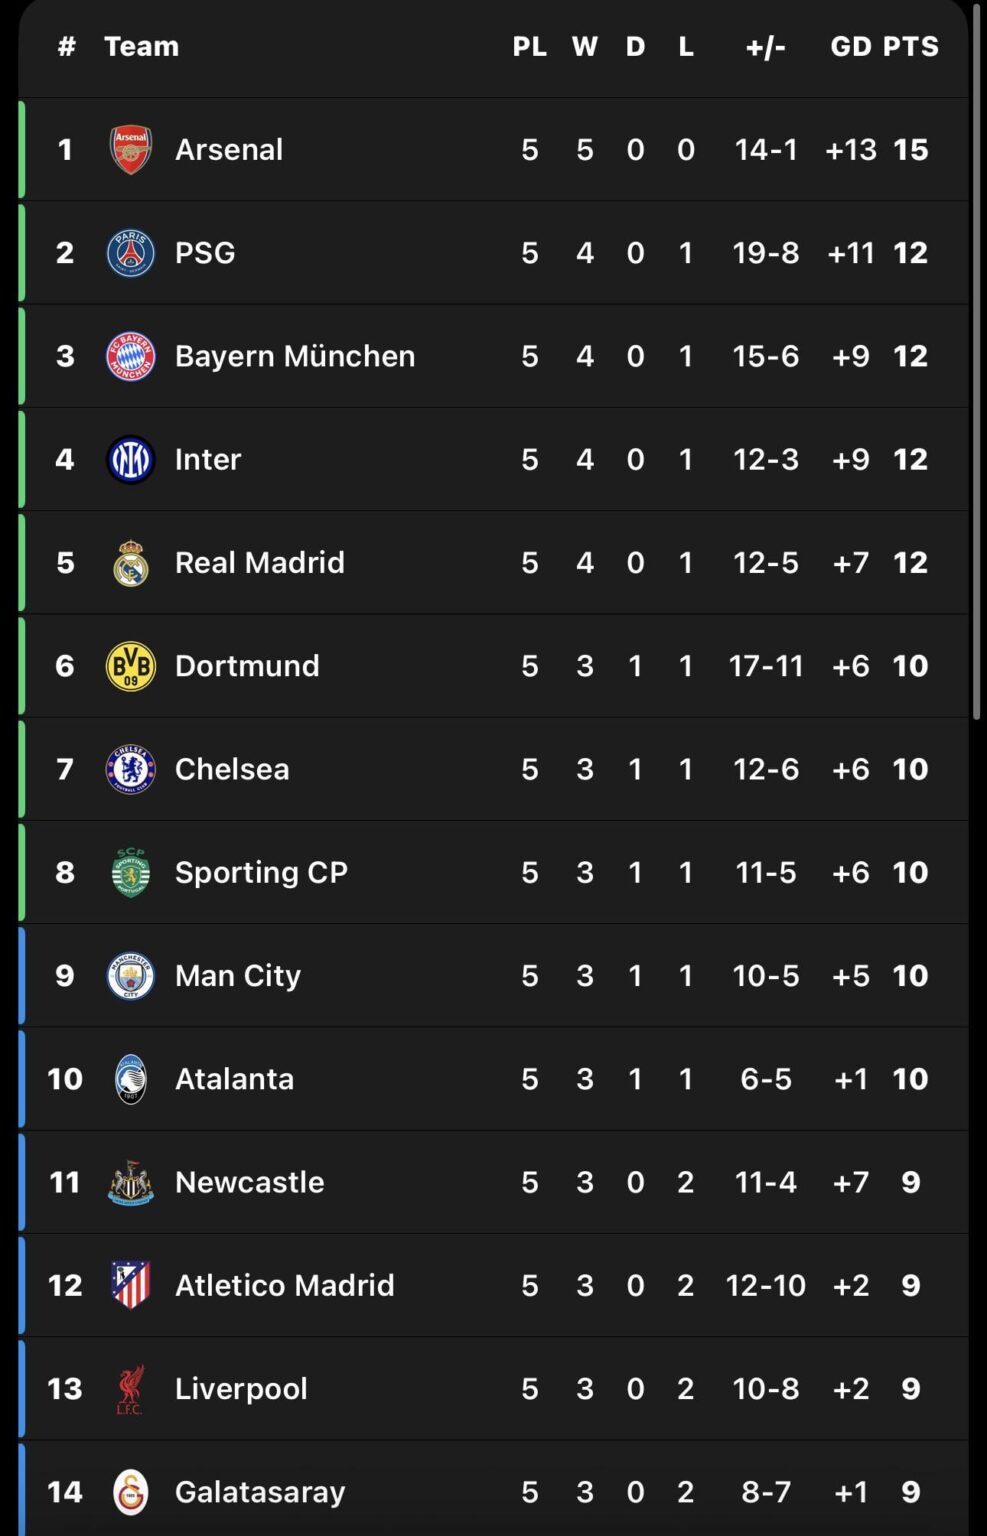Screen dimensions: 987x1536
Task: Select the Chelsea club crest
Action: [x=130, y=768]
